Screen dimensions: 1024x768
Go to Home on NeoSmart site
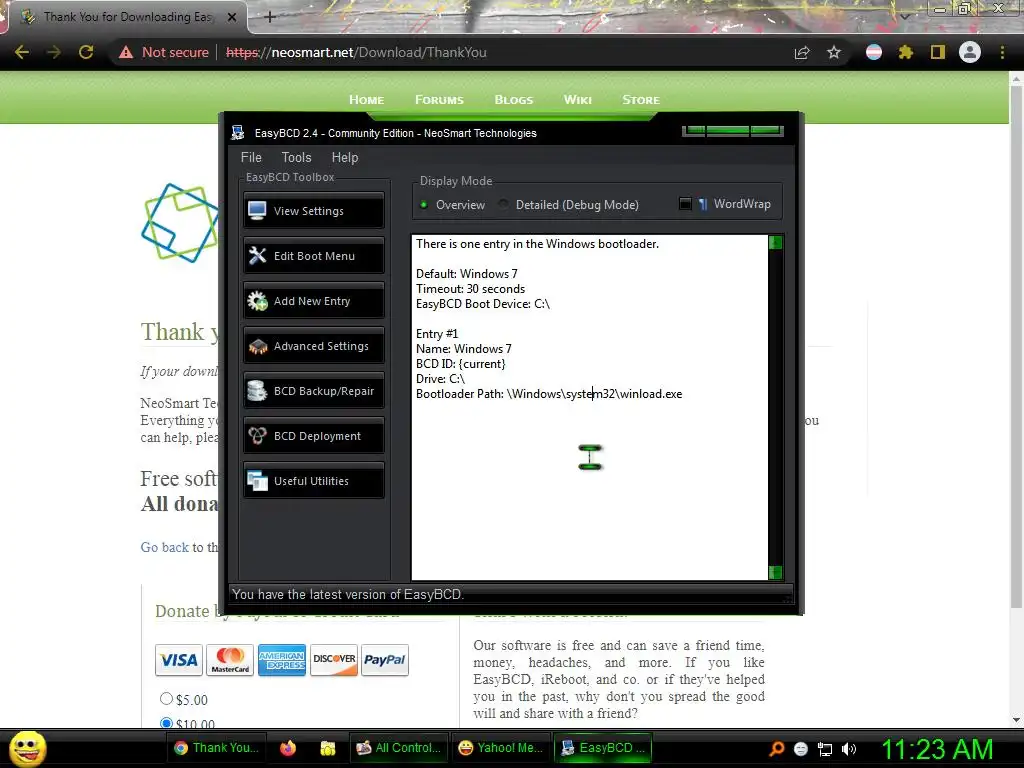(366, 100)
